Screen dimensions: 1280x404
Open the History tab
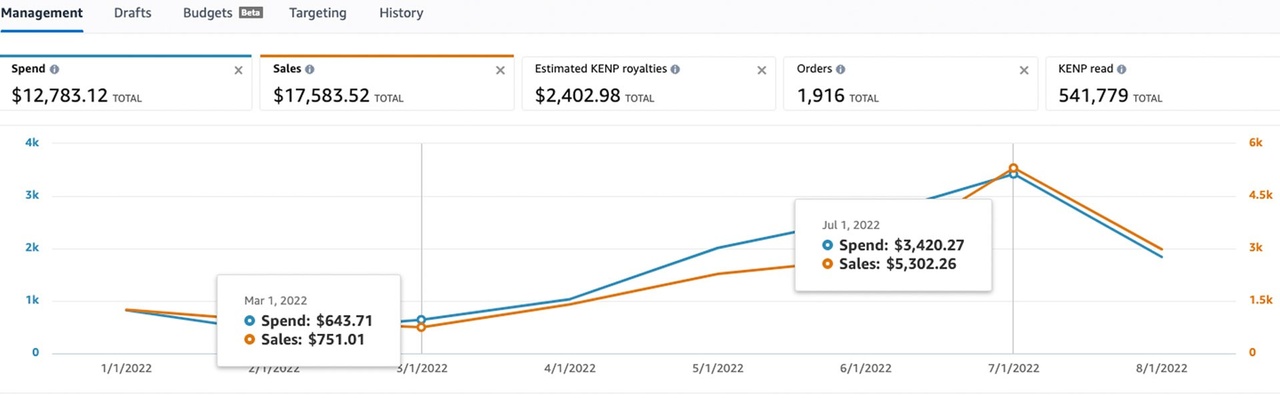coord(401,13)
